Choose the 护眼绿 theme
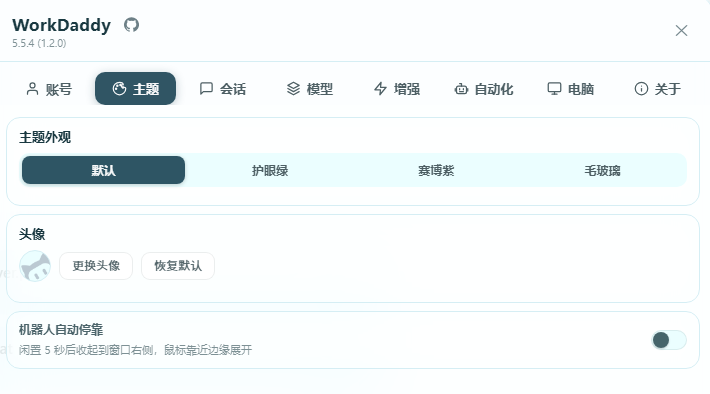 coord(270,170)
